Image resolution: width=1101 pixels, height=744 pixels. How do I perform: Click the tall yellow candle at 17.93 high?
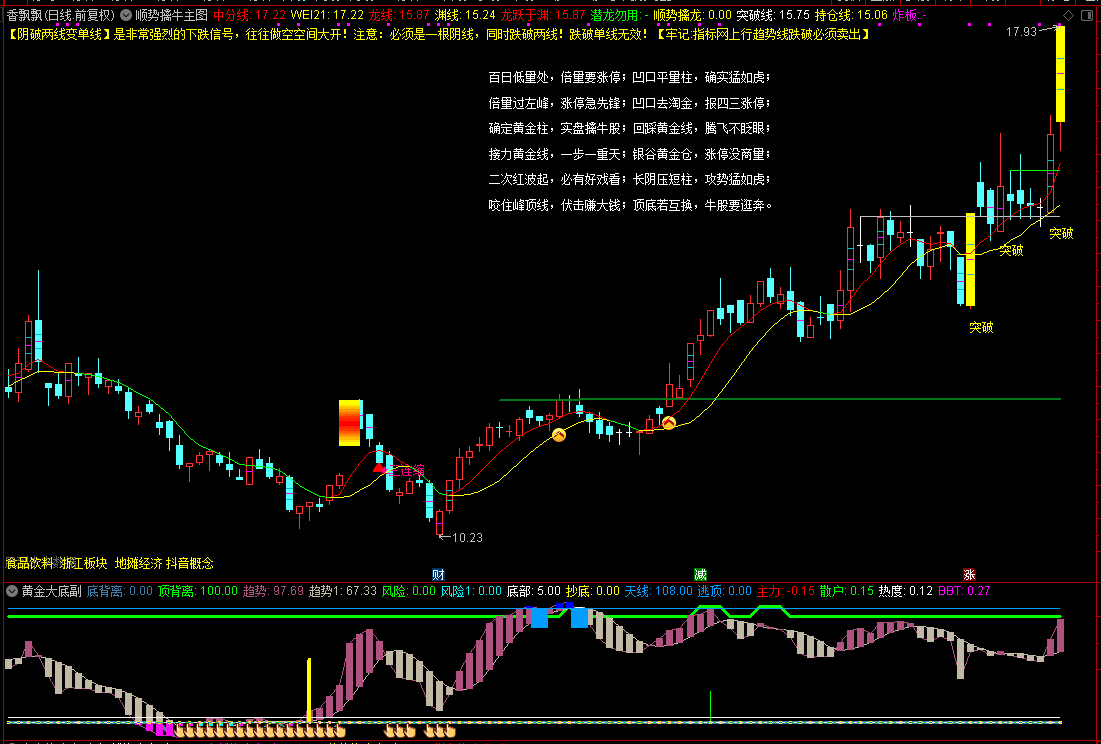(1060, 74)
